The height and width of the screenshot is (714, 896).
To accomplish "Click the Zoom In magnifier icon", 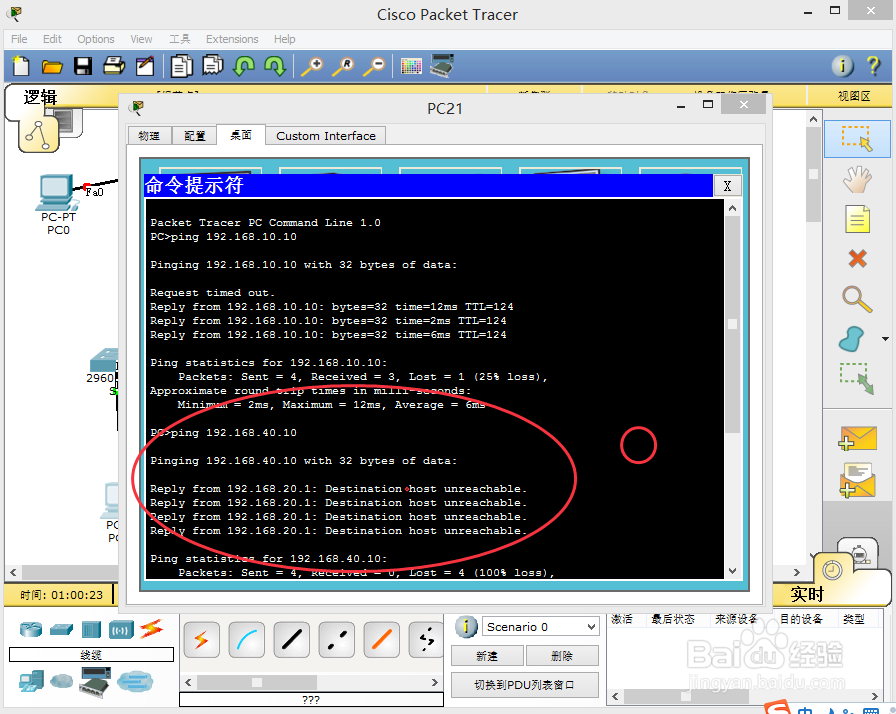I will point(312,66).
